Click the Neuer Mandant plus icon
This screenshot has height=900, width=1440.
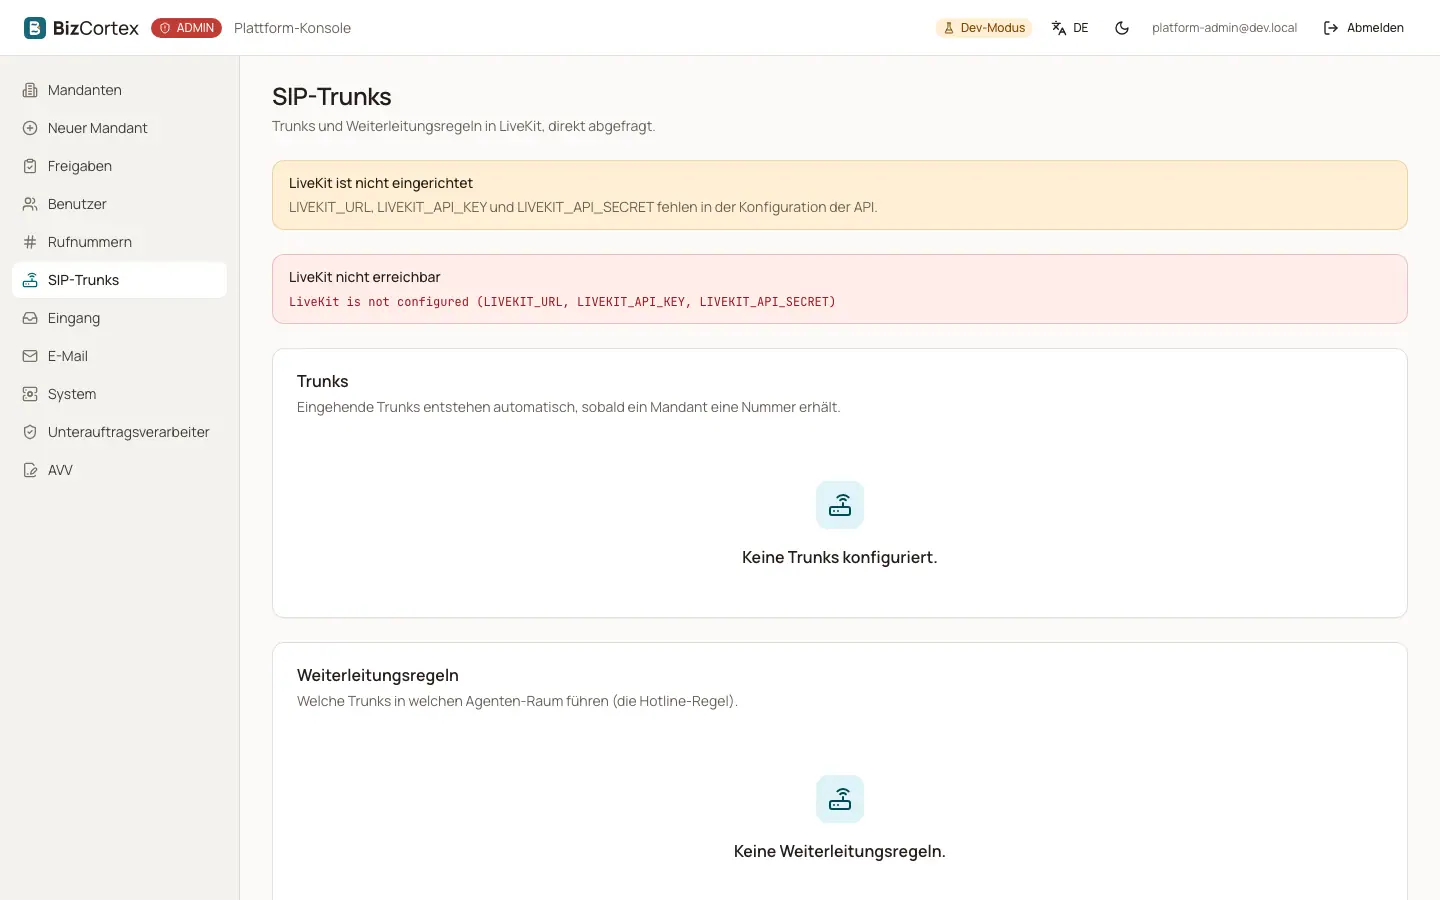pyautogui.click(x=30, y=128)
